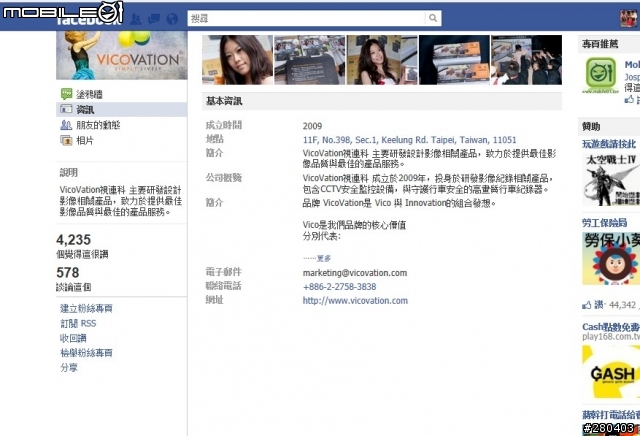This screenshot has width=640, height=436.
Task: Click the VicoVation page cover image
Action: [122, 55]
